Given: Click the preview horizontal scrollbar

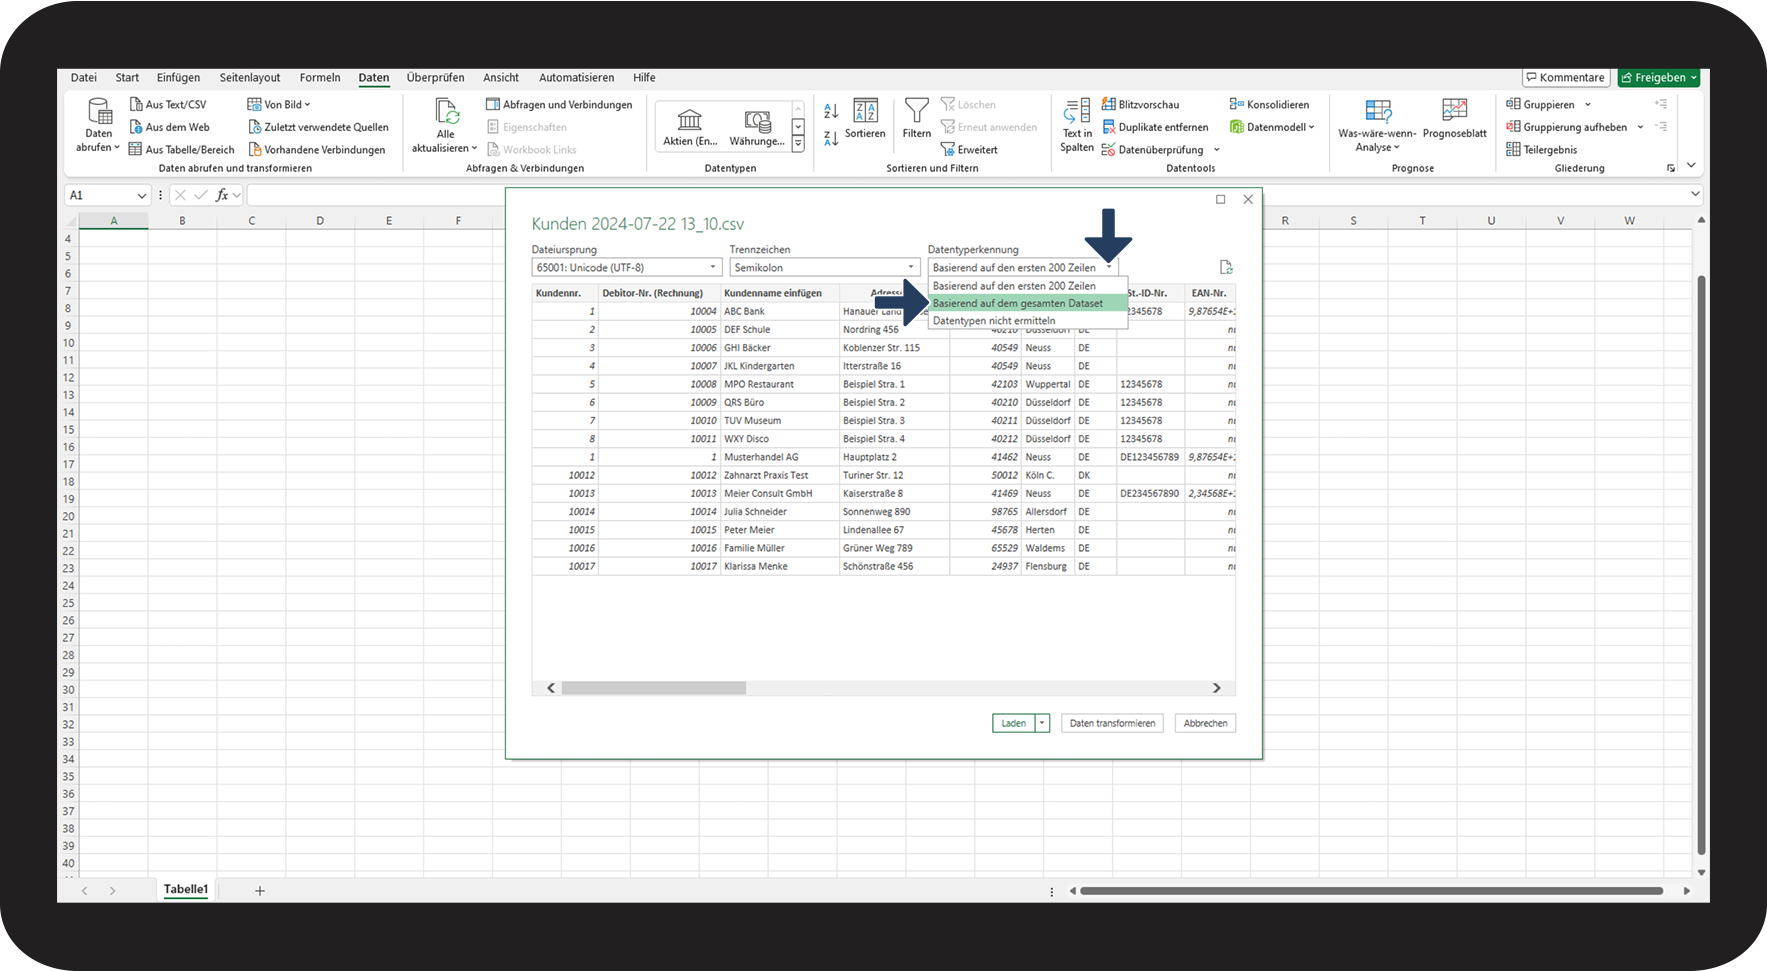Looking at the screenshot, I should pos(653,688).
